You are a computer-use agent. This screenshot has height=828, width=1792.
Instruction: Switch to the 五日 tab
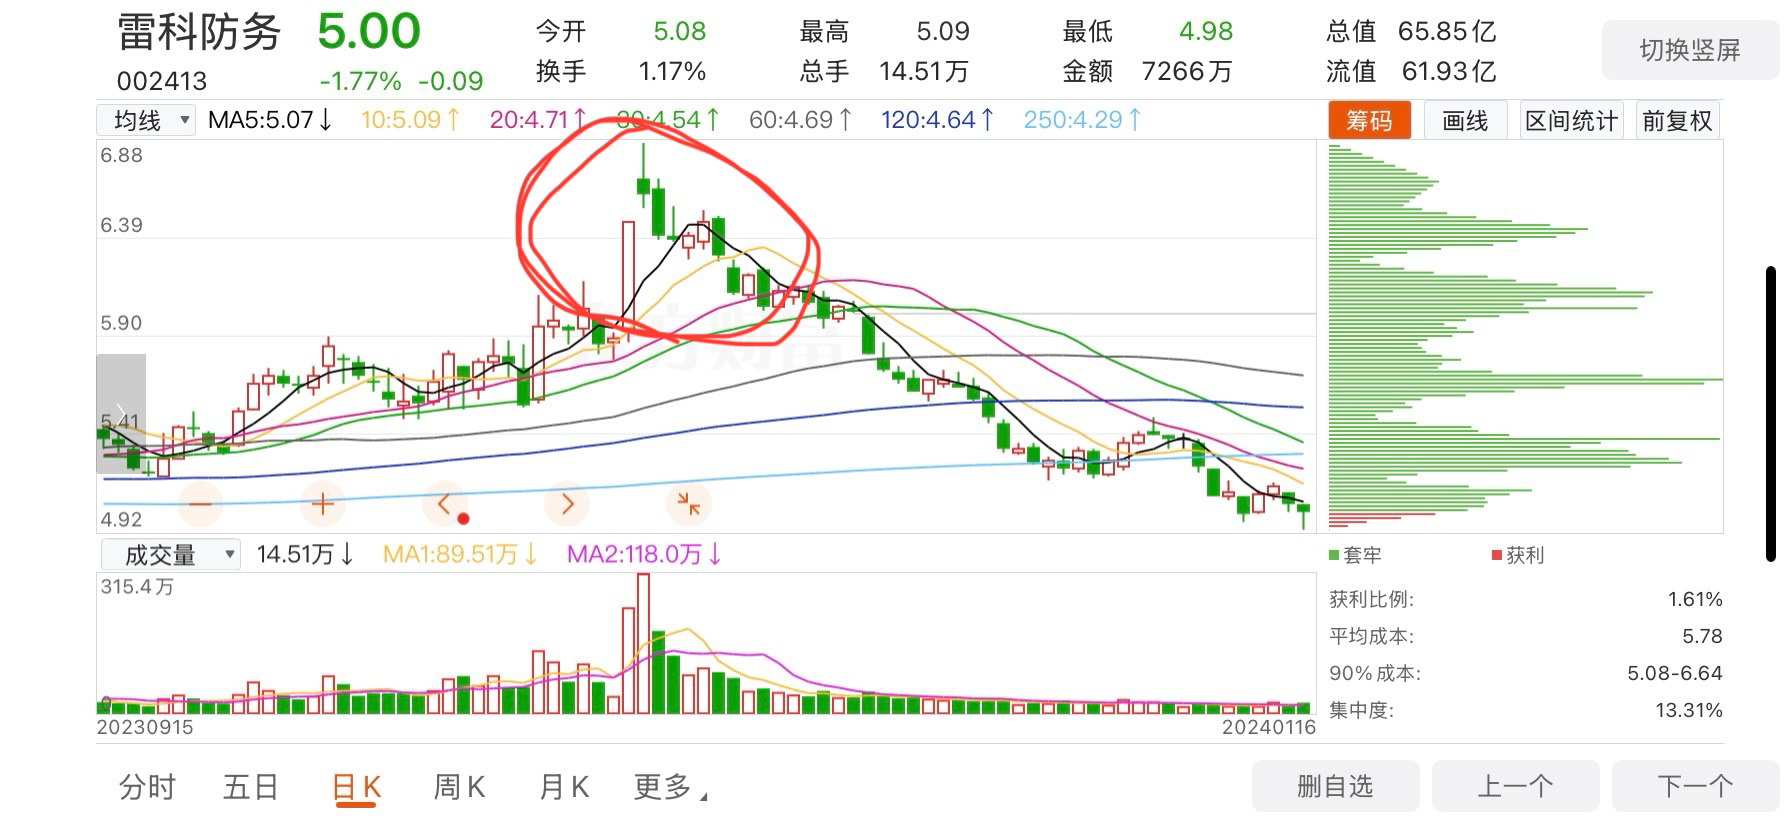(250, 787)
